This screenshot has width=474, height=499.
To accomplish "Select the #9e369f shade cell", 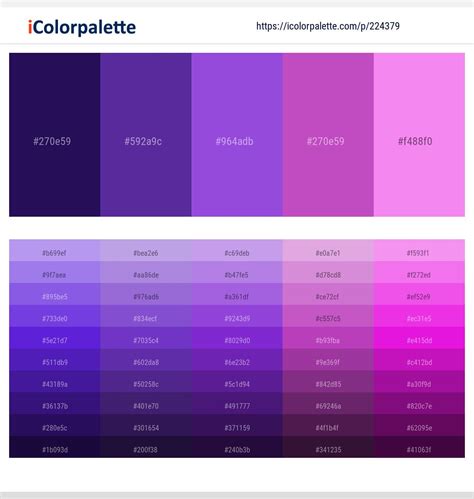I will tap(328, 360).
